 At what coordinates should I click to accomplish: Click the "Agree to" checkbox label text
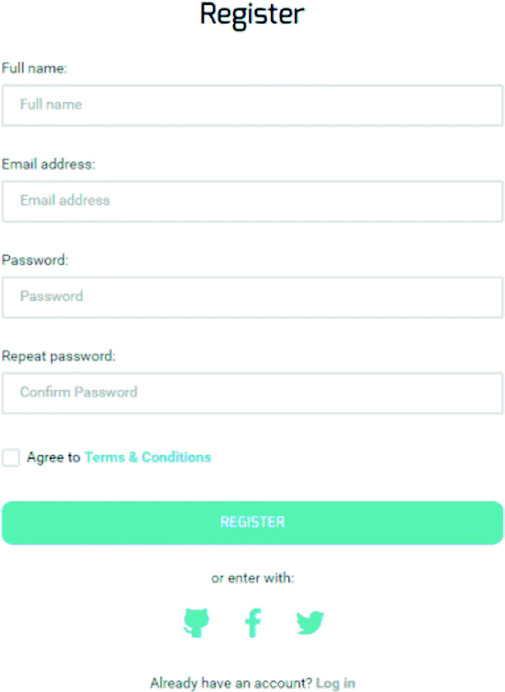[x=53, y=457]
